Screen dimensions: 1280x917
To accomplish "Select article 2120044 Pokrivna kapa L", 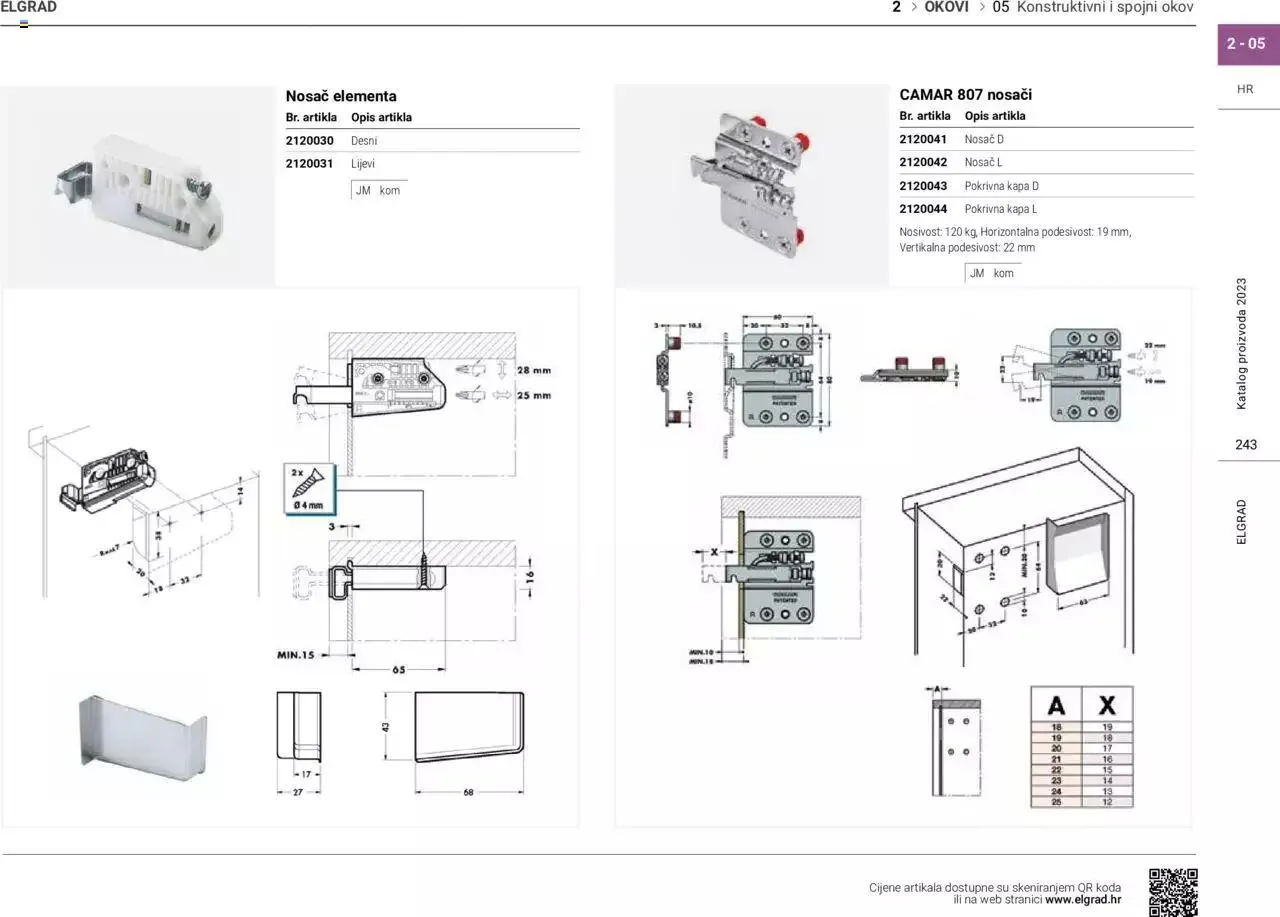I will tap(923, 209).
